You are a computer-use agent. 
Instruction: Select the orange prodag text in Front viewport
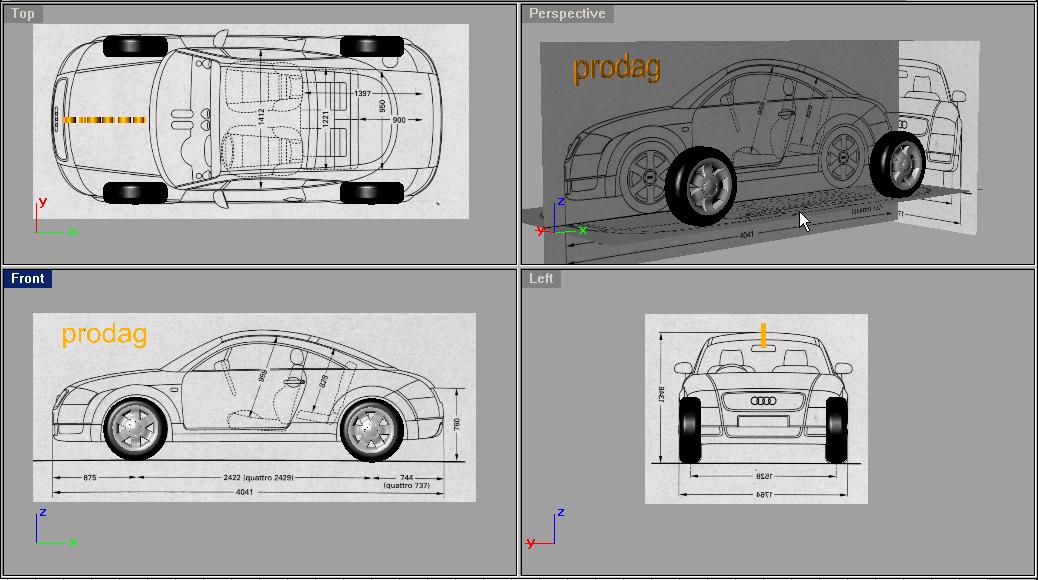tap(104, 334)
